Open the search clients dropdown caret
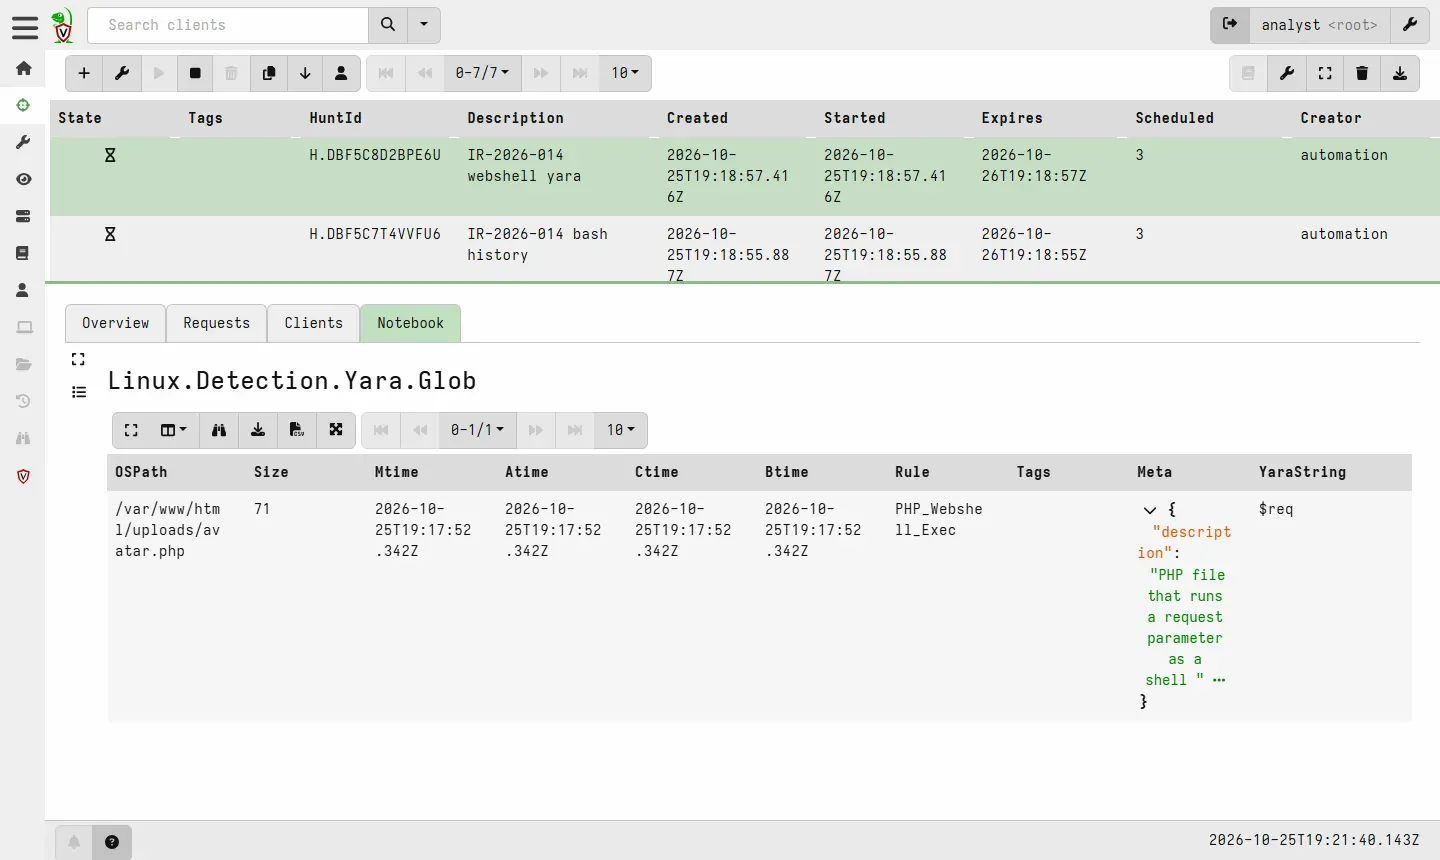 pyautogui.click(x=424, y=25)
